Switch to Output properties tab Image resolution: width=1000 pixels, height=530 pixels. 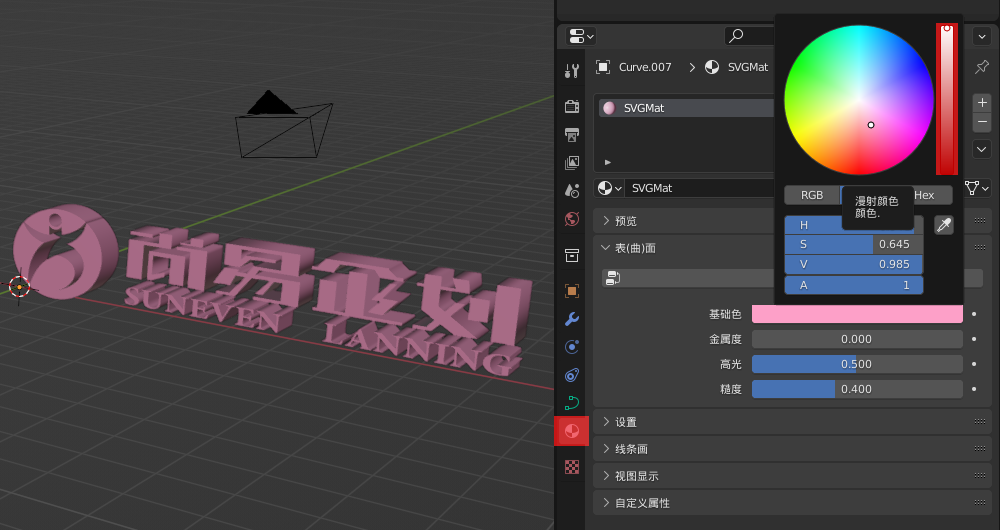click(x=572, y=134)
